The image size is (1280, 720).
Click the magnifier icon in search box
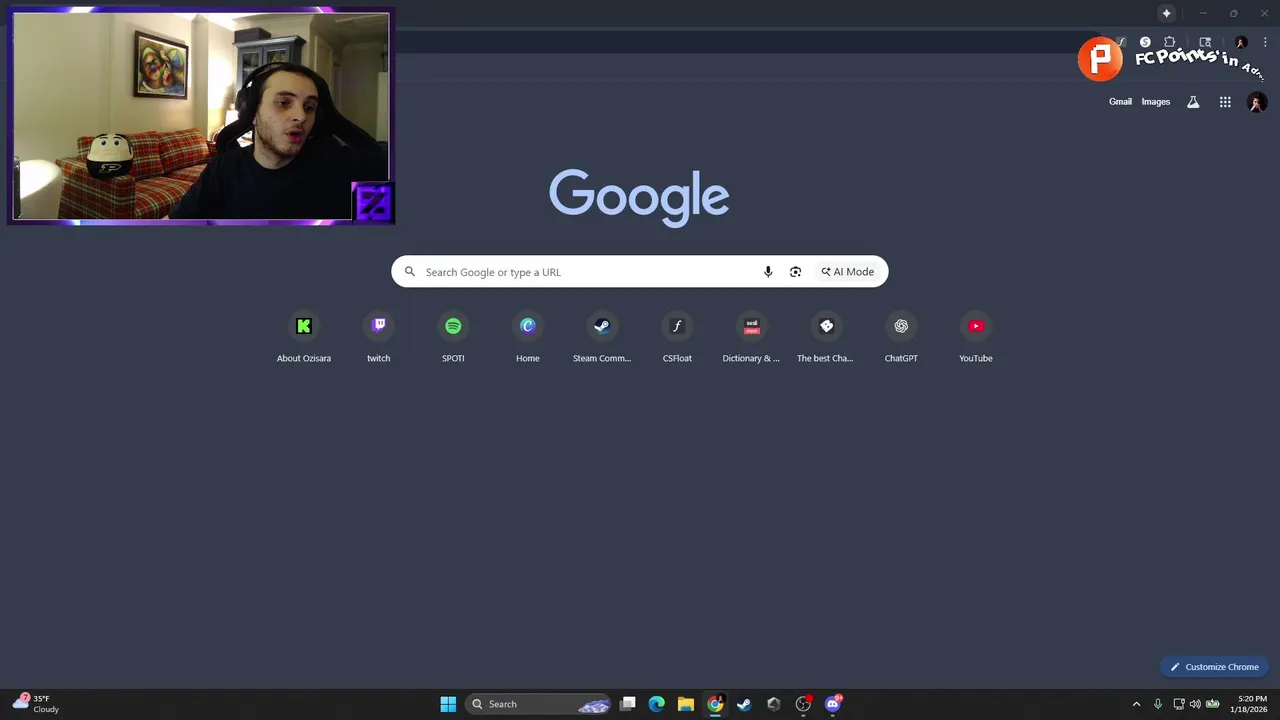[409, 272]
